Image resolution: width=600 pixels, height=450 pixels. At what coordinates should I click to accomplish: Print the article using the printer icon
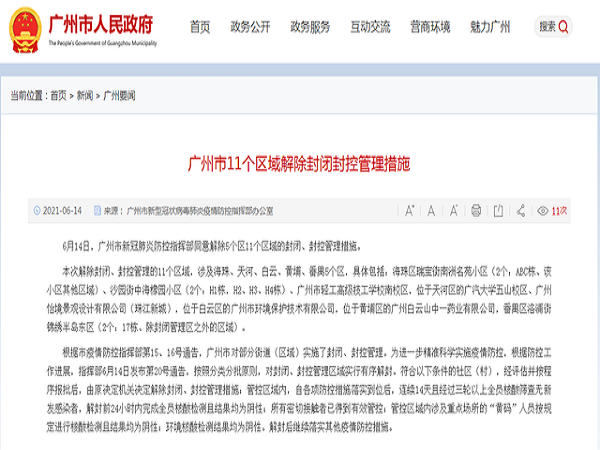pyautogui.click(x=476, y=211)
